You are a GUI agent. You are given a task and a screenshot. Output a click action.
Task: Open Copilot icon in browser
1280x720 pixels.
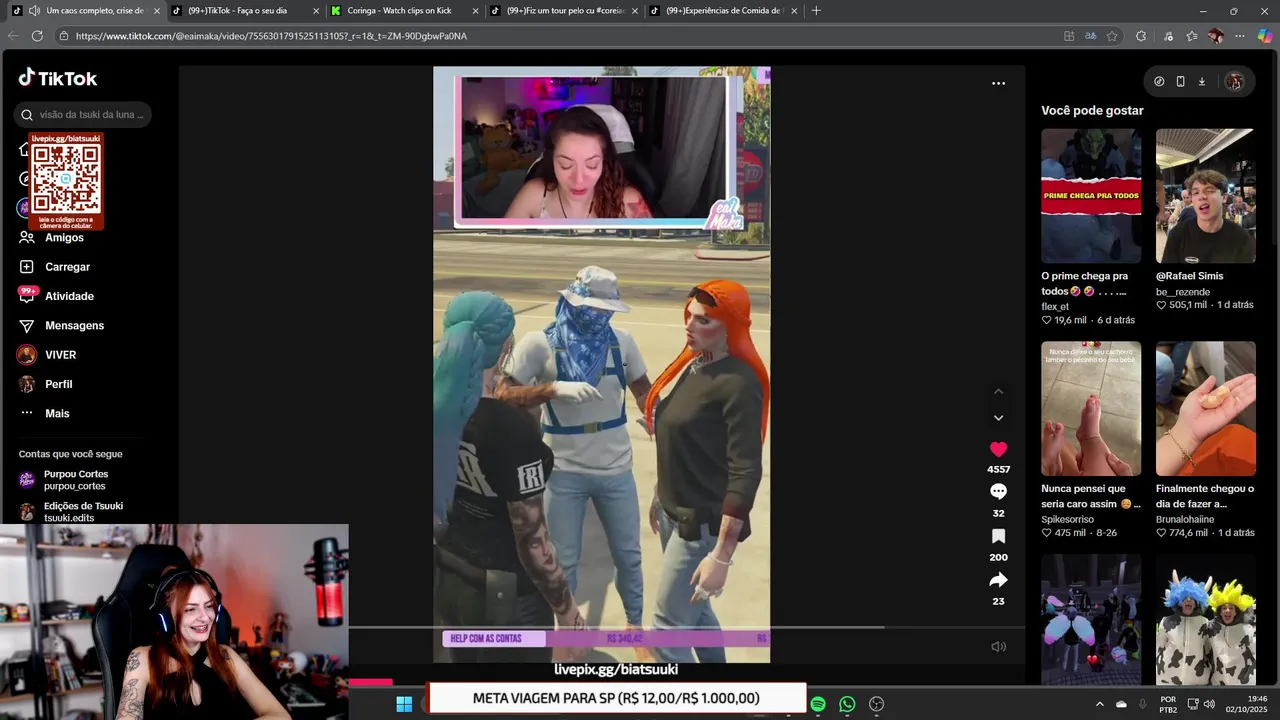1265,36
